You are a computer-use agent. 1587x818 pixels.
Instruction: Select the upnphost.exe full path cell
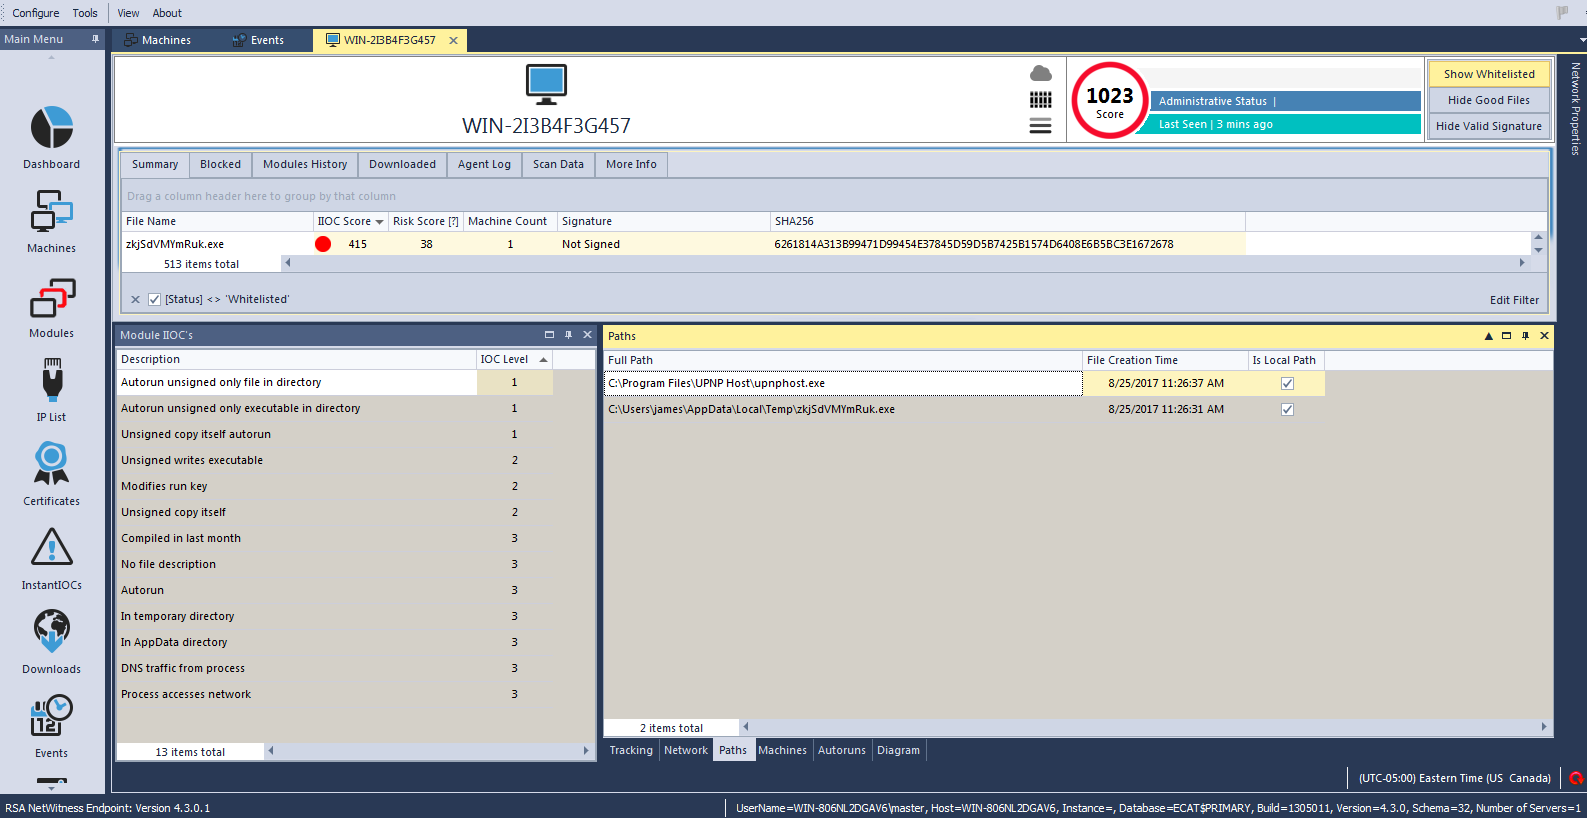click(x=842, y=383)
